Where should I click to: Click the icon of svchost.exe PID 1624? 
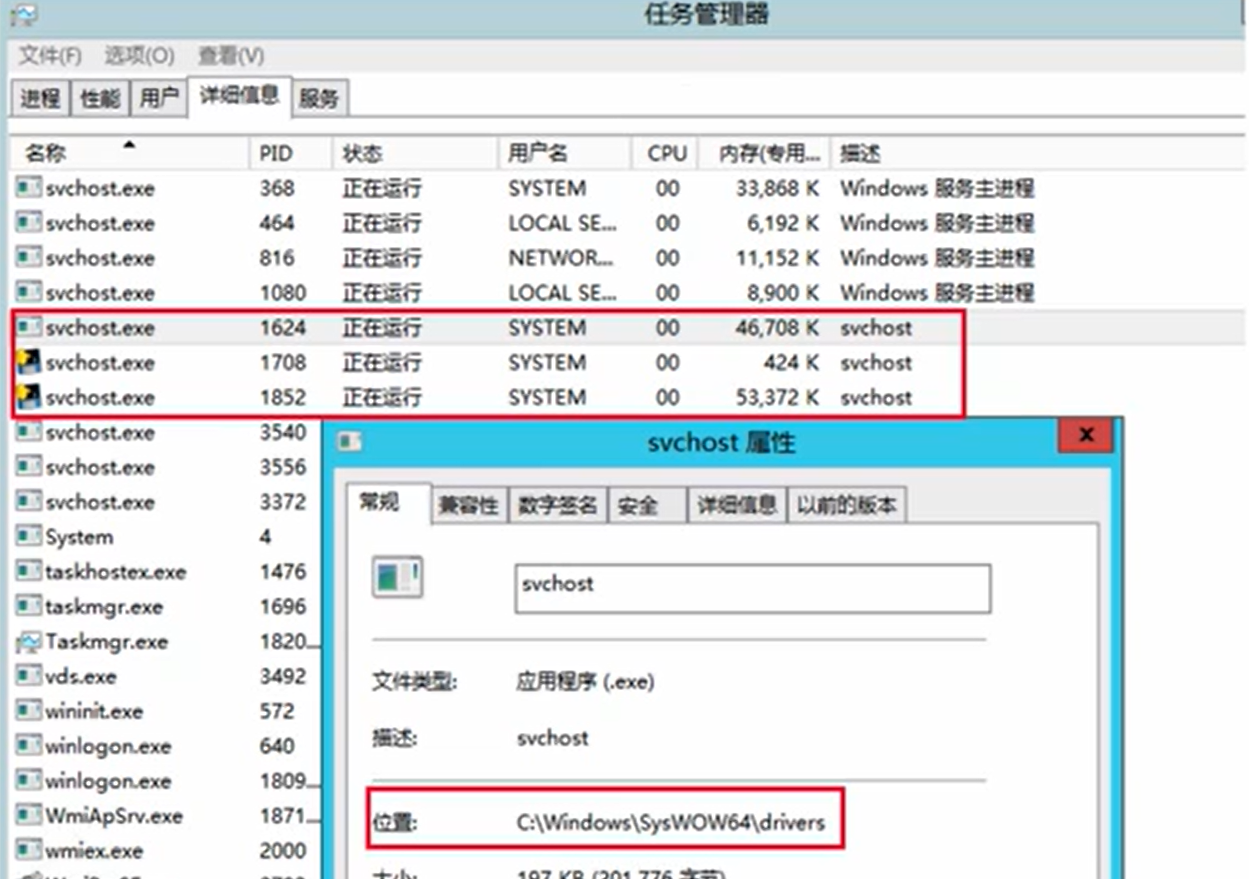pyautogui.click(x=29, y=327)
